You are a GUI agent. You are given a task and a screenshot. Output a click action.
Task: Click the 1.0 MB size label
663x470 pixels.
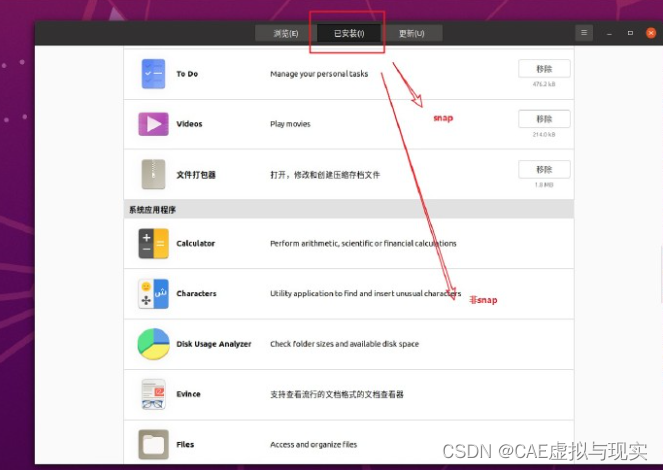click(544, 185)
